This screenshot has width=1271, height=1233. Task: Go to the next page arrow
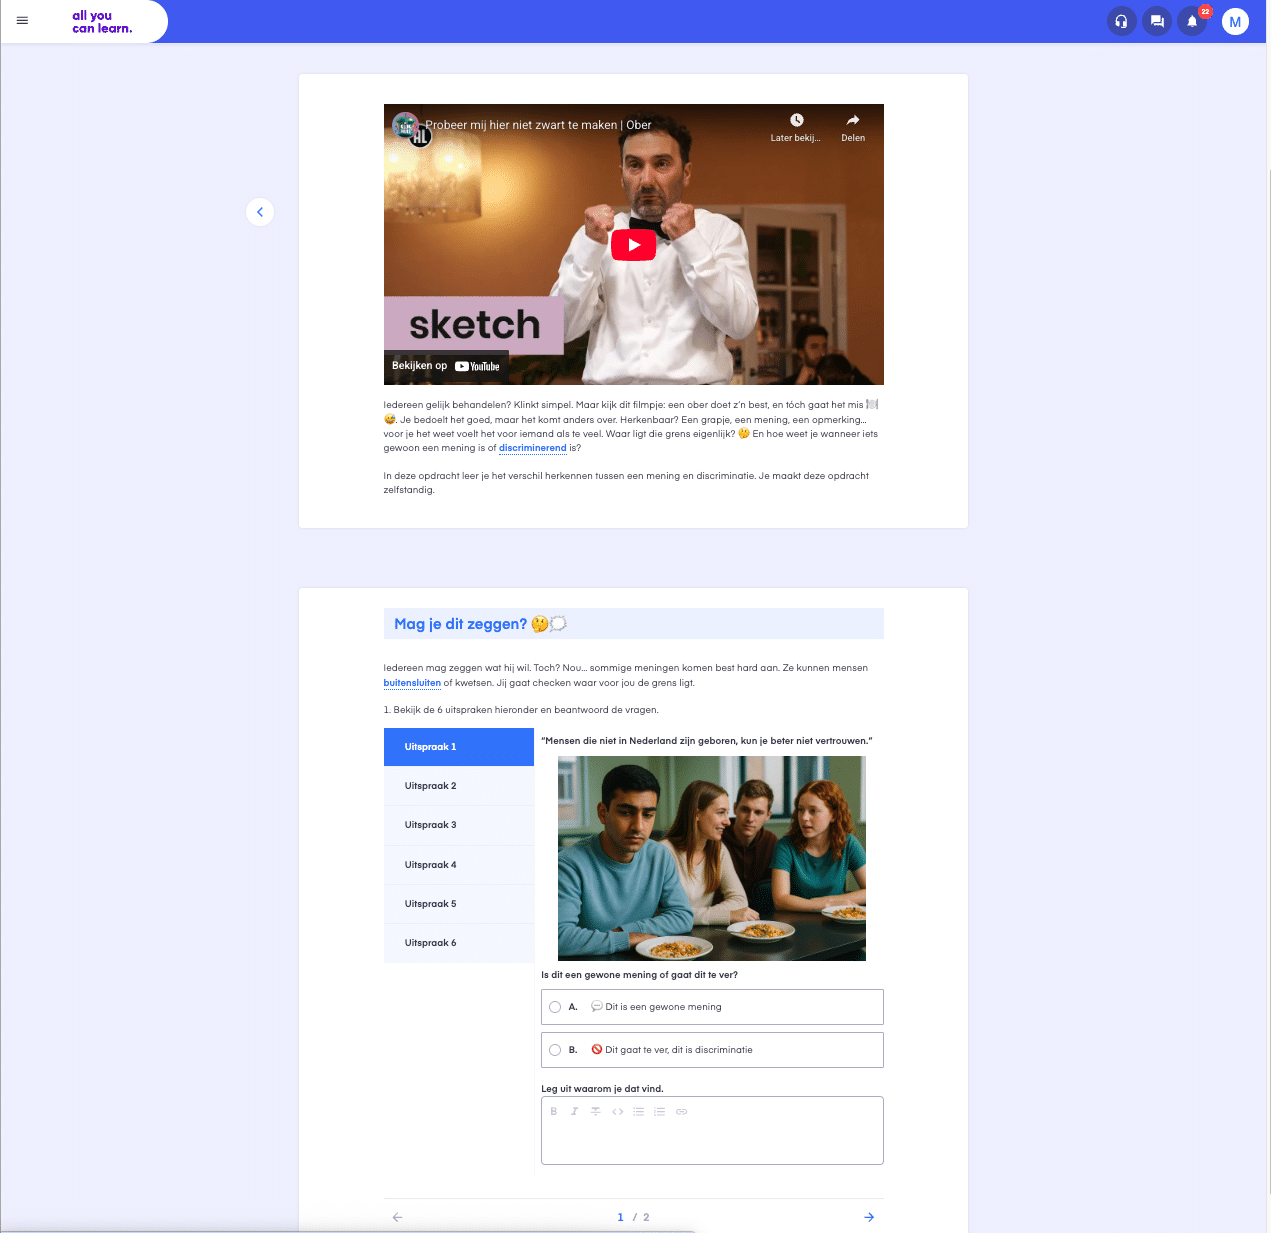869,1217
